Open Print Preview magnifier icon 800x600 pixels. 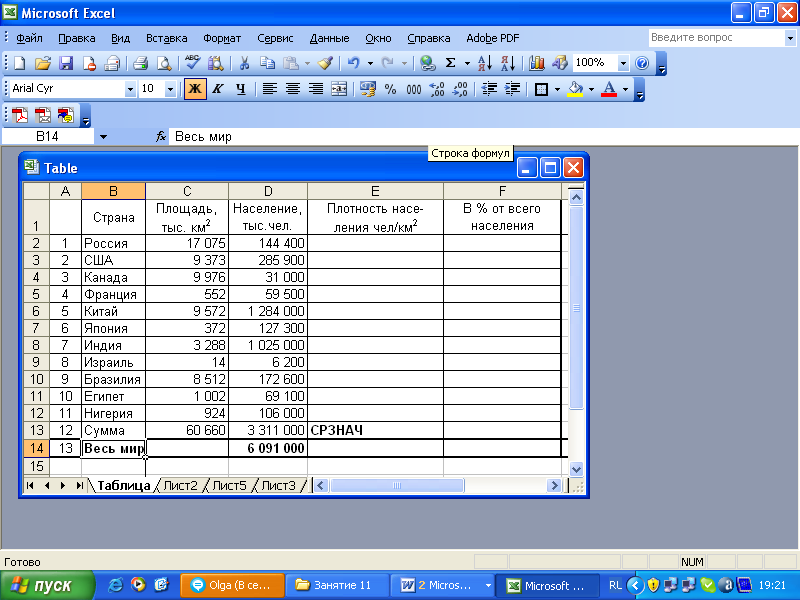pyautogui.click(x=164, y=63)
